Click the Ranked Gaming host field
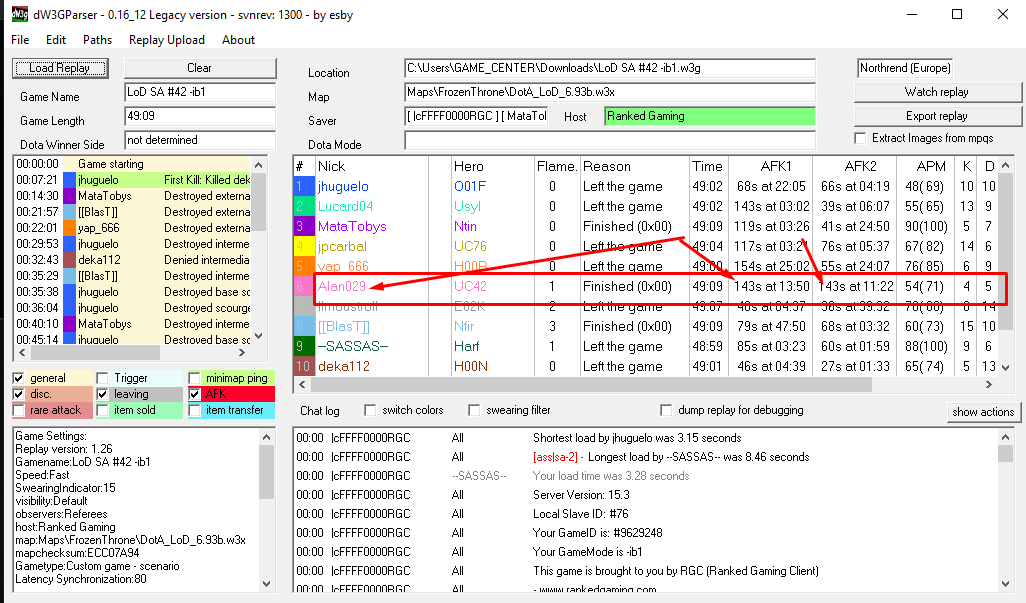Screen dimensions: 1026x603 [x=710, y=116]
